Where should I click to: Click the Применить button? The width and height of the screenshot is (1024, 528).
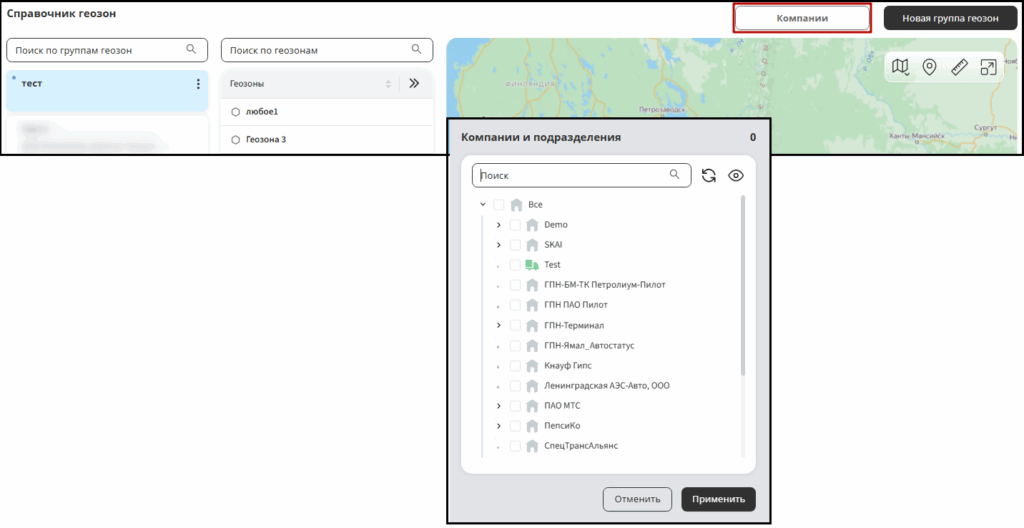click(718, 499)
